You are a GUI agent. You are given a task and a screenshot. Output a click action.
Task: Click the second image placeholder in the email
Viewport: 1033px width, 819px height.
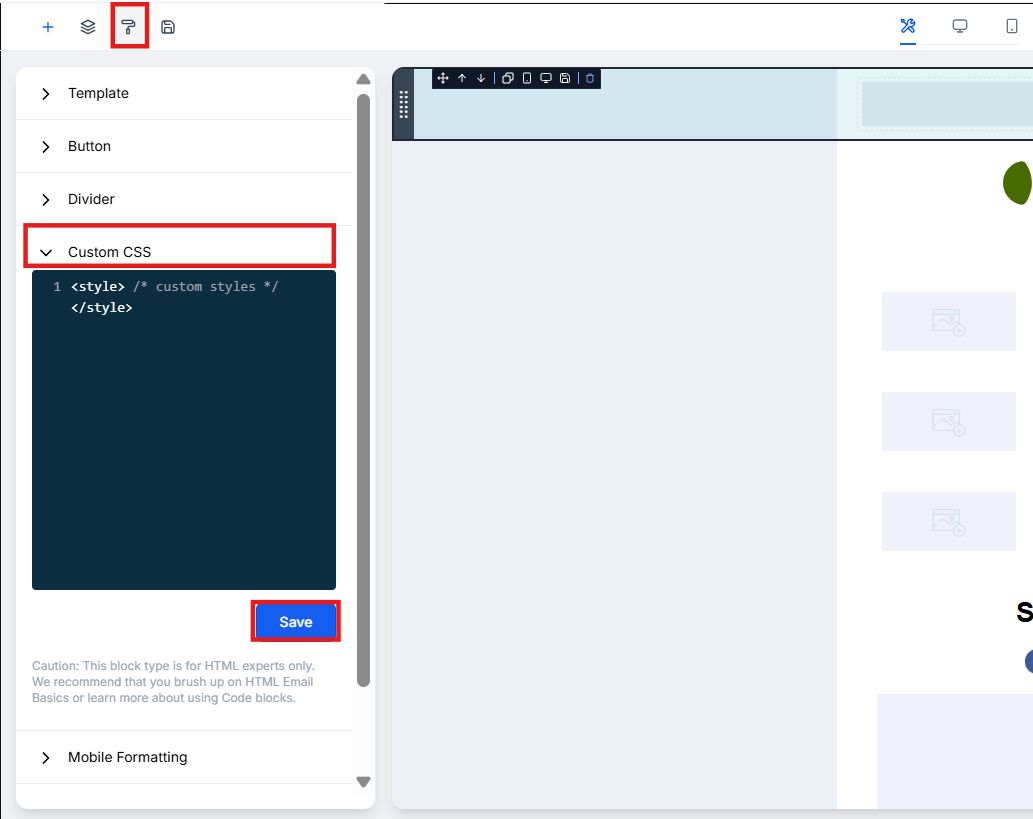[949, 422]
